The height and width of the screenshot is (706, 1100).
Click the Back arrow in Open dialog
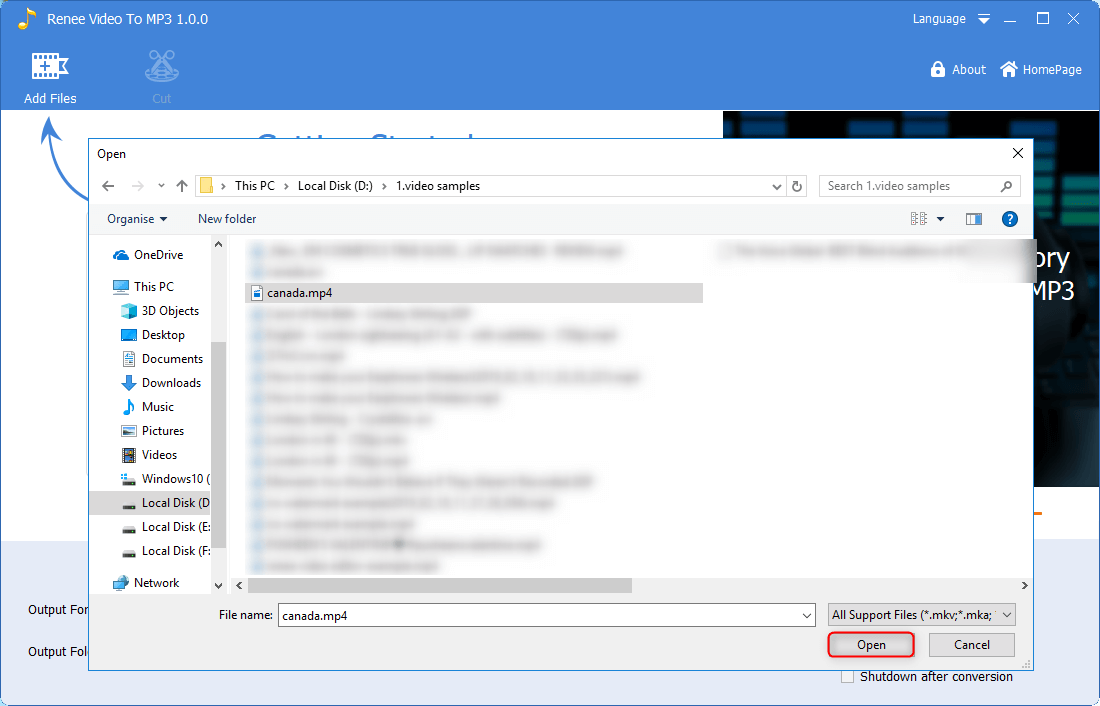109,186
